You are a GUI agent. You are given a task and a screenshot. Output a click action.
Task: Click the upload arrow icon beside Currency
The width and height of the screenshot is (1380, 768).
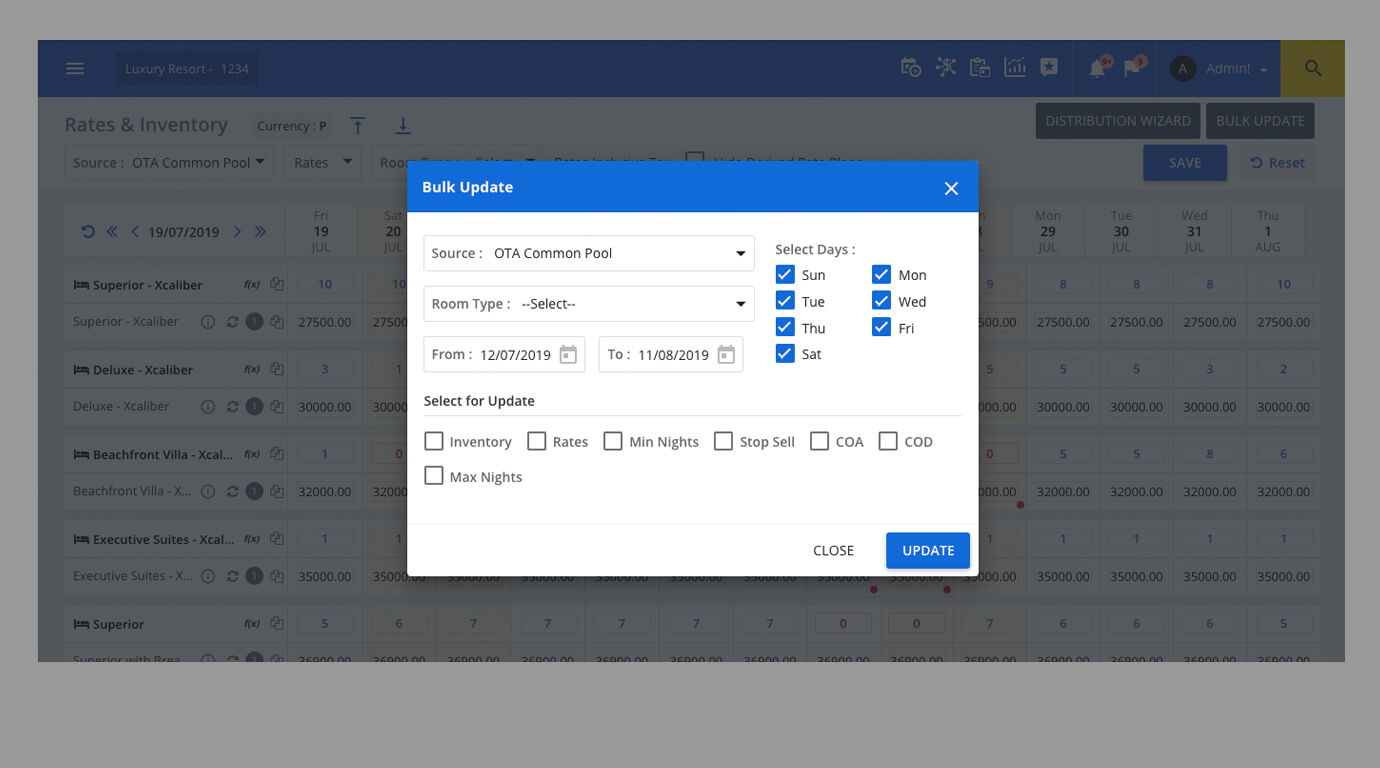[358, 126]
